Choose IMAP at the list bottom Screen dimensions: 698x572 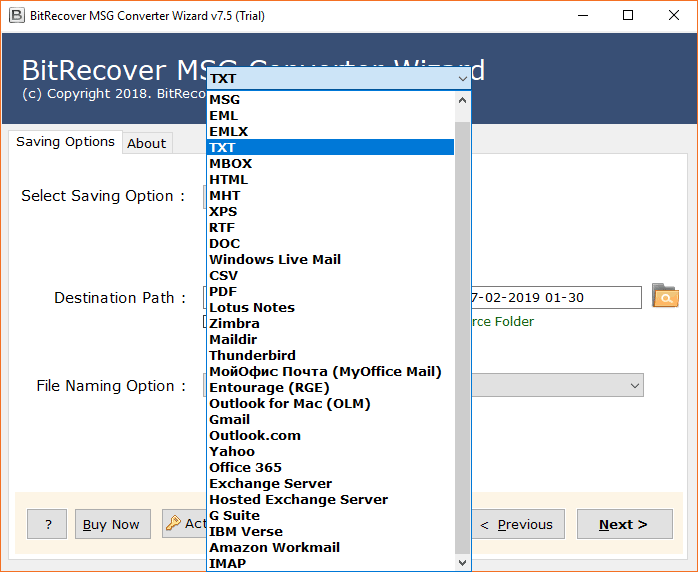pyautogui.click(x=330, y=564)
